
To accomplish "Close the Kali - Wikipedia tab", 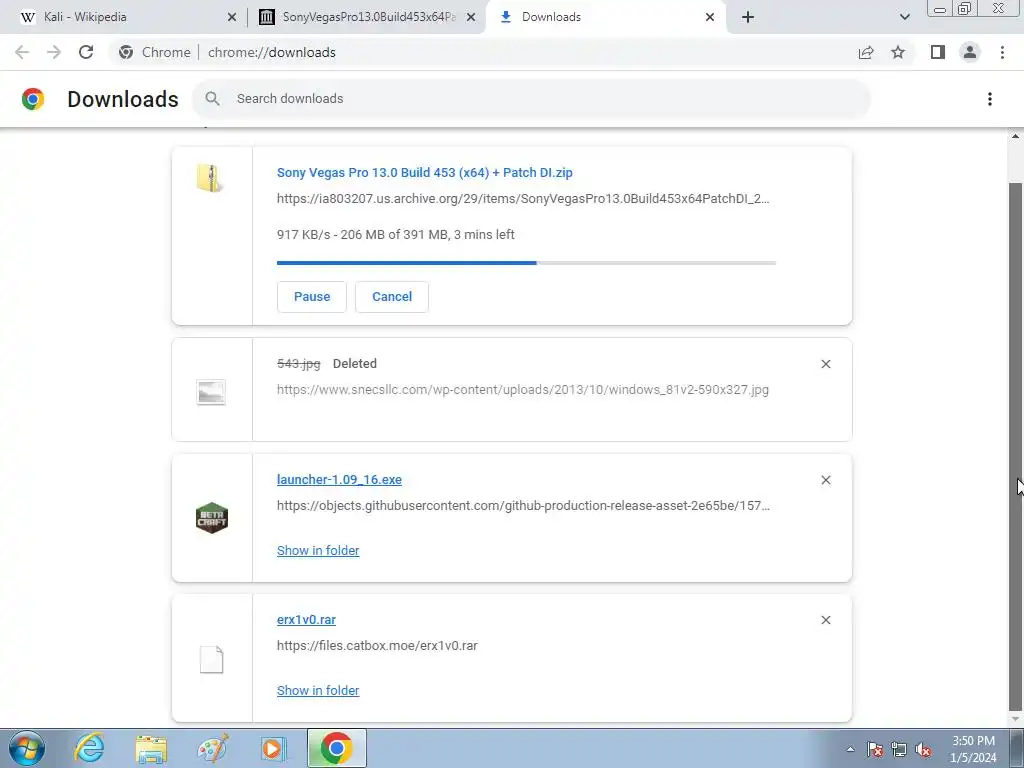I will click(232, 17).
